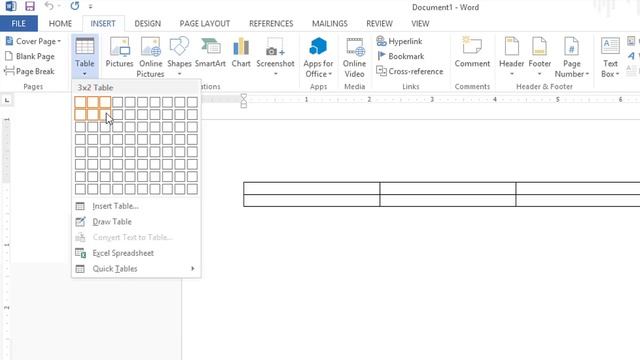Viewport: 640px width, 360px height.
Task: Click the bottom-right cell of the table grid
Action: [x=192, y=189]
